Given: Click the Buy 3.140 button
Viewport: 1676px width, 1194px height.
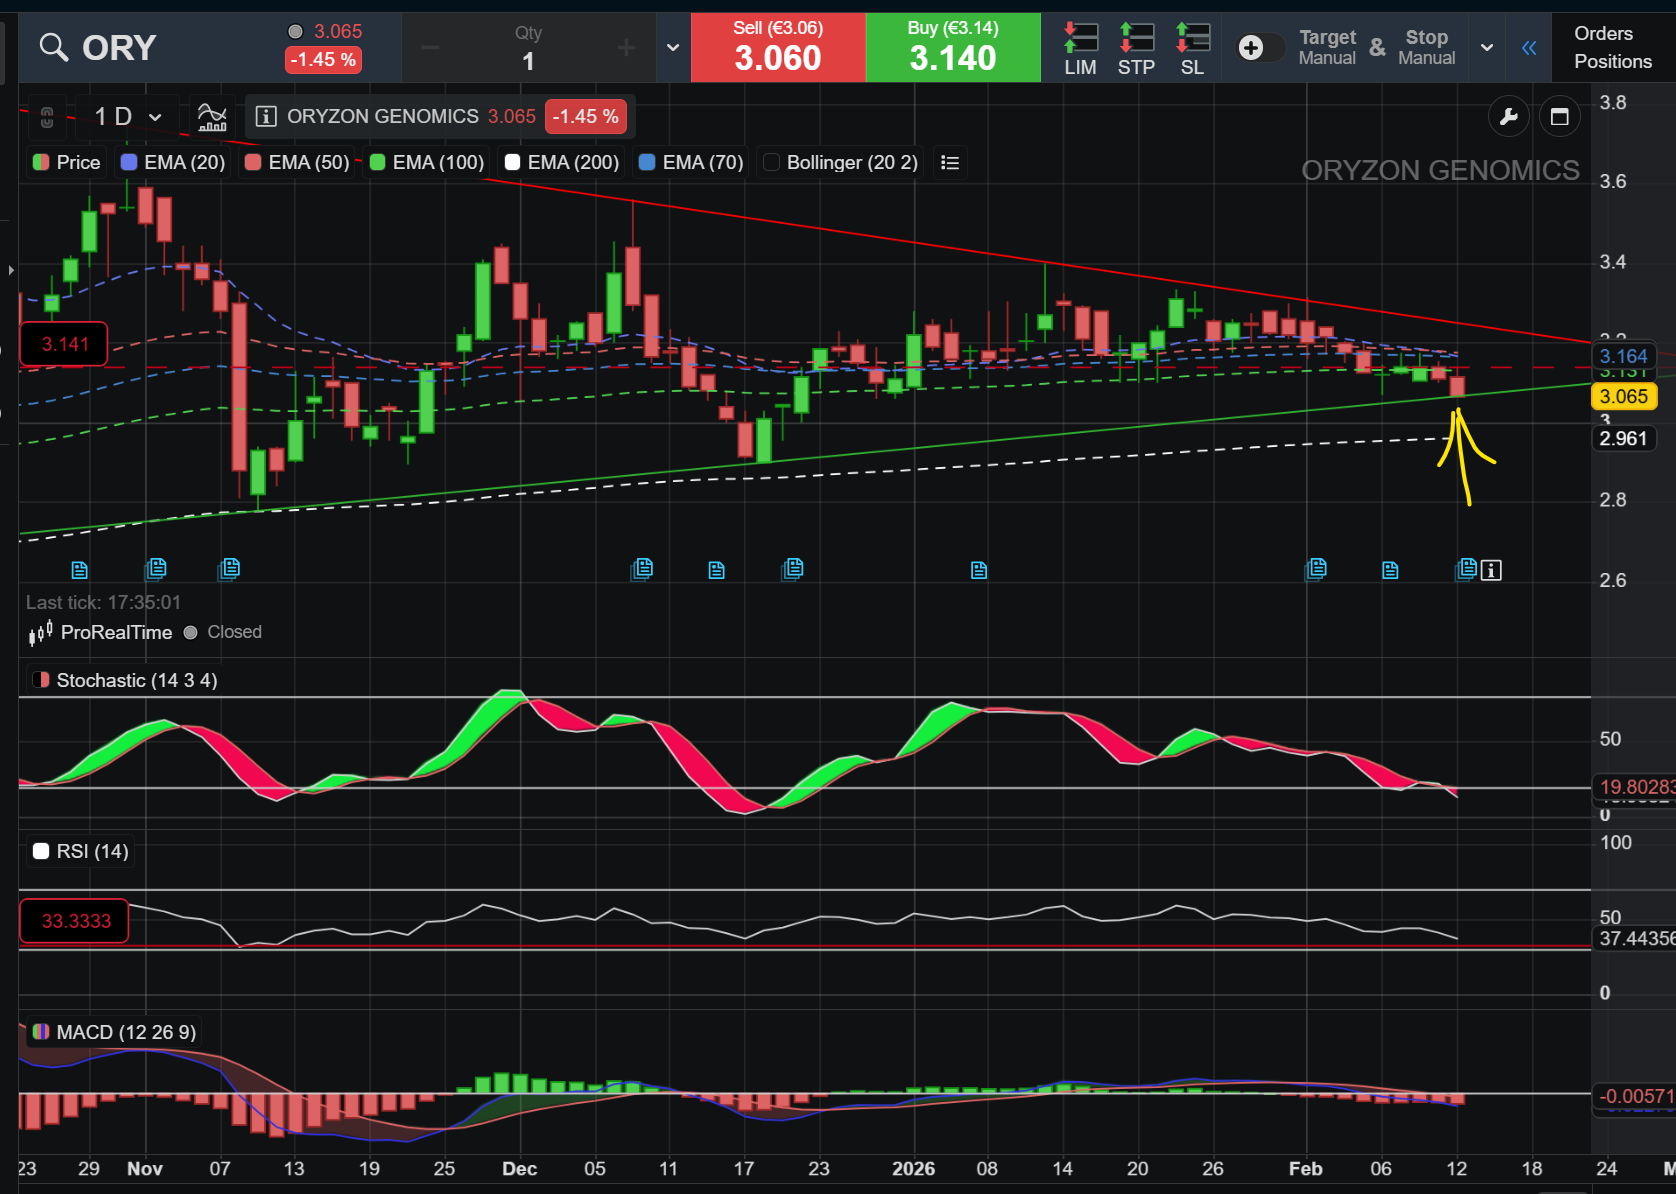Looking at the screenshot, I should pos(953,47).
